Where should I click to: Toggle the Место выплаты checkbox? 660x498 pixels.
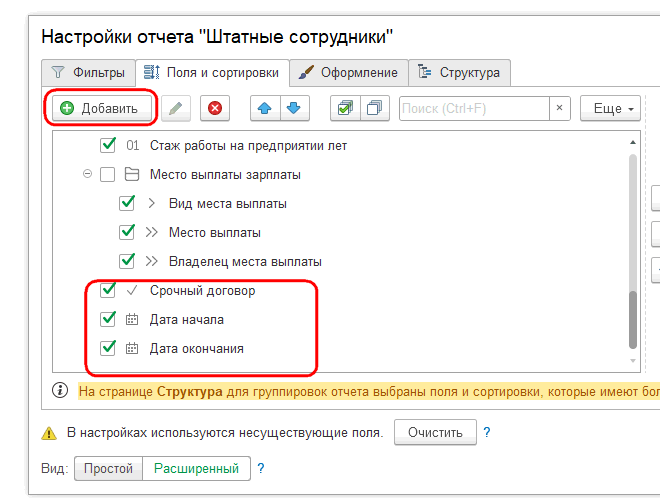[127, 232]
